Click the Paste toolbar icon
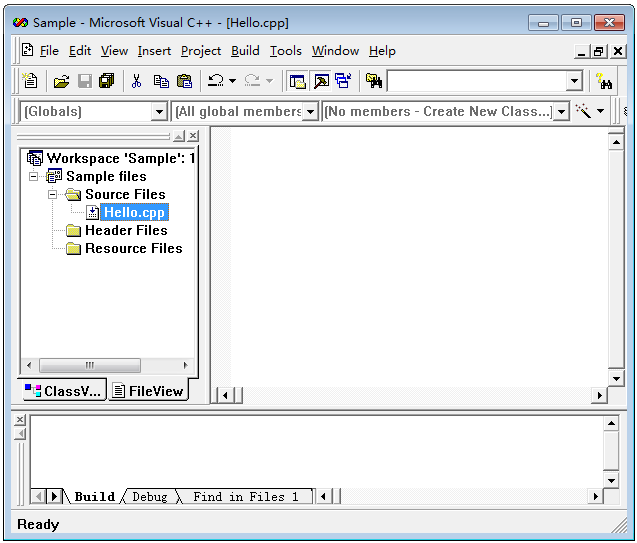Screen dimensions: 637x543 [x=184, y=81]
